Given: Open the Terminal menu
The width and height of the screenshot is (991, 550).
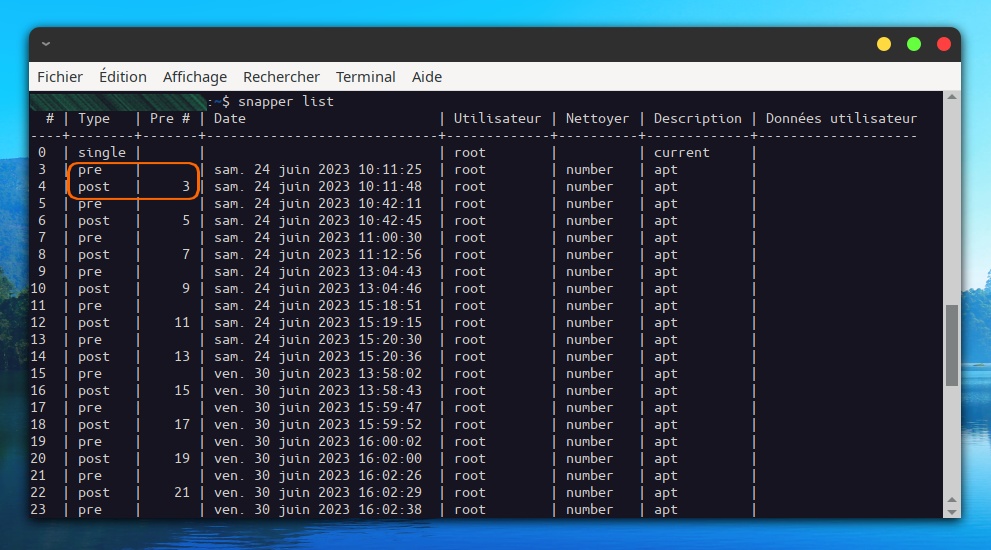Looking at the screenshot, I should (366, 77).
